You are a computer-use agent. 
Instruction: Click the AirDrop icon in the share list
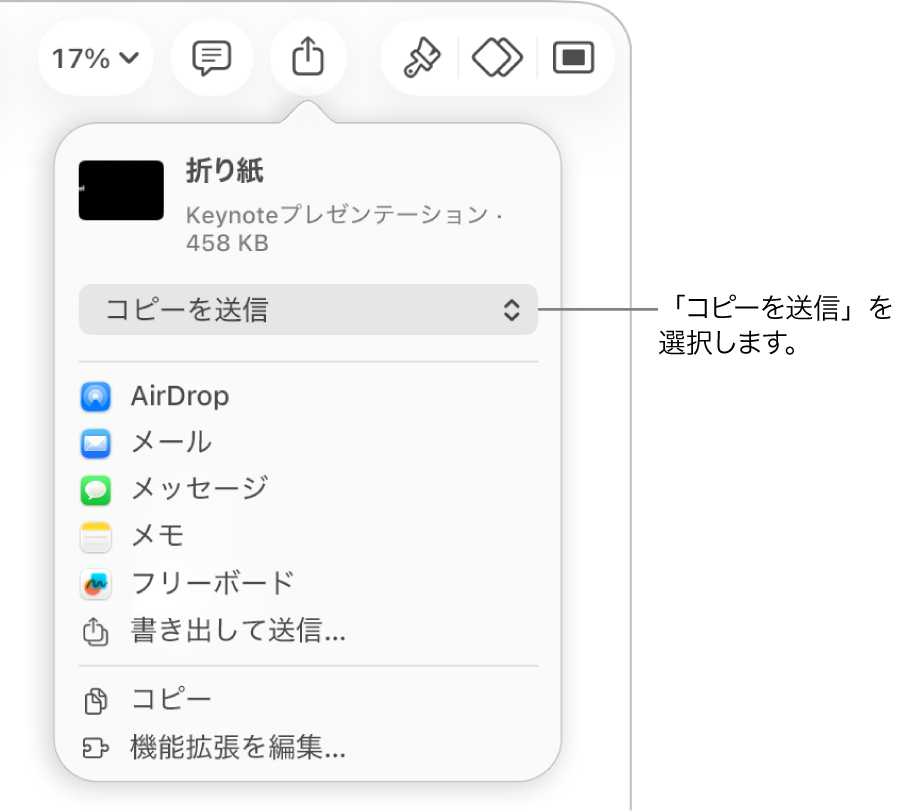coord(95,396)
